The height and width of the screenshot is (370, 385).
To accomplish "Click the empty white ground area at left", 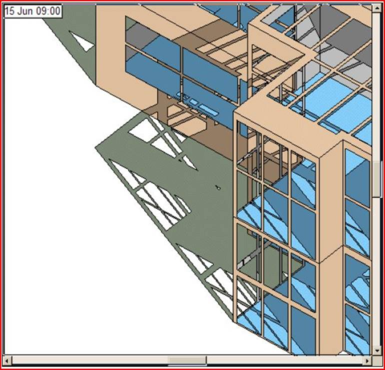I will [x=60, y=217].
